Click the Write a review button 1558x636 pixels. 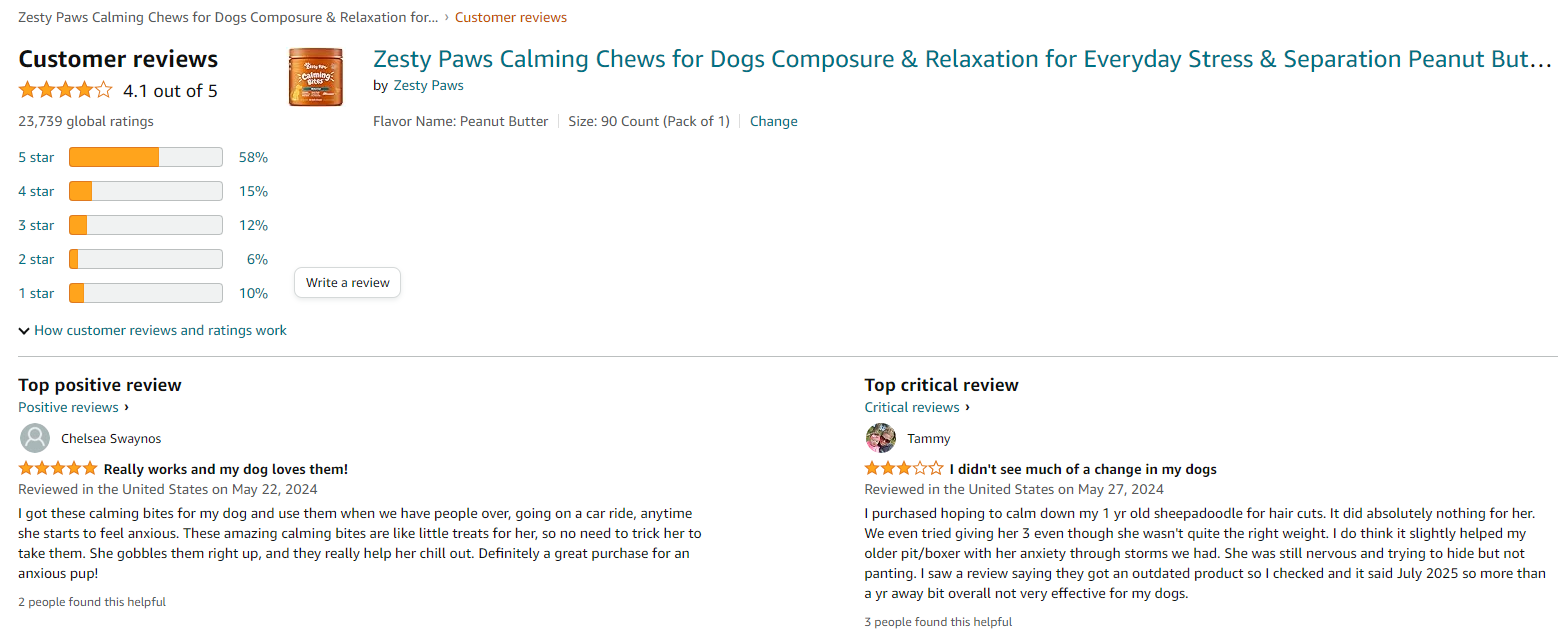point(347,283)
